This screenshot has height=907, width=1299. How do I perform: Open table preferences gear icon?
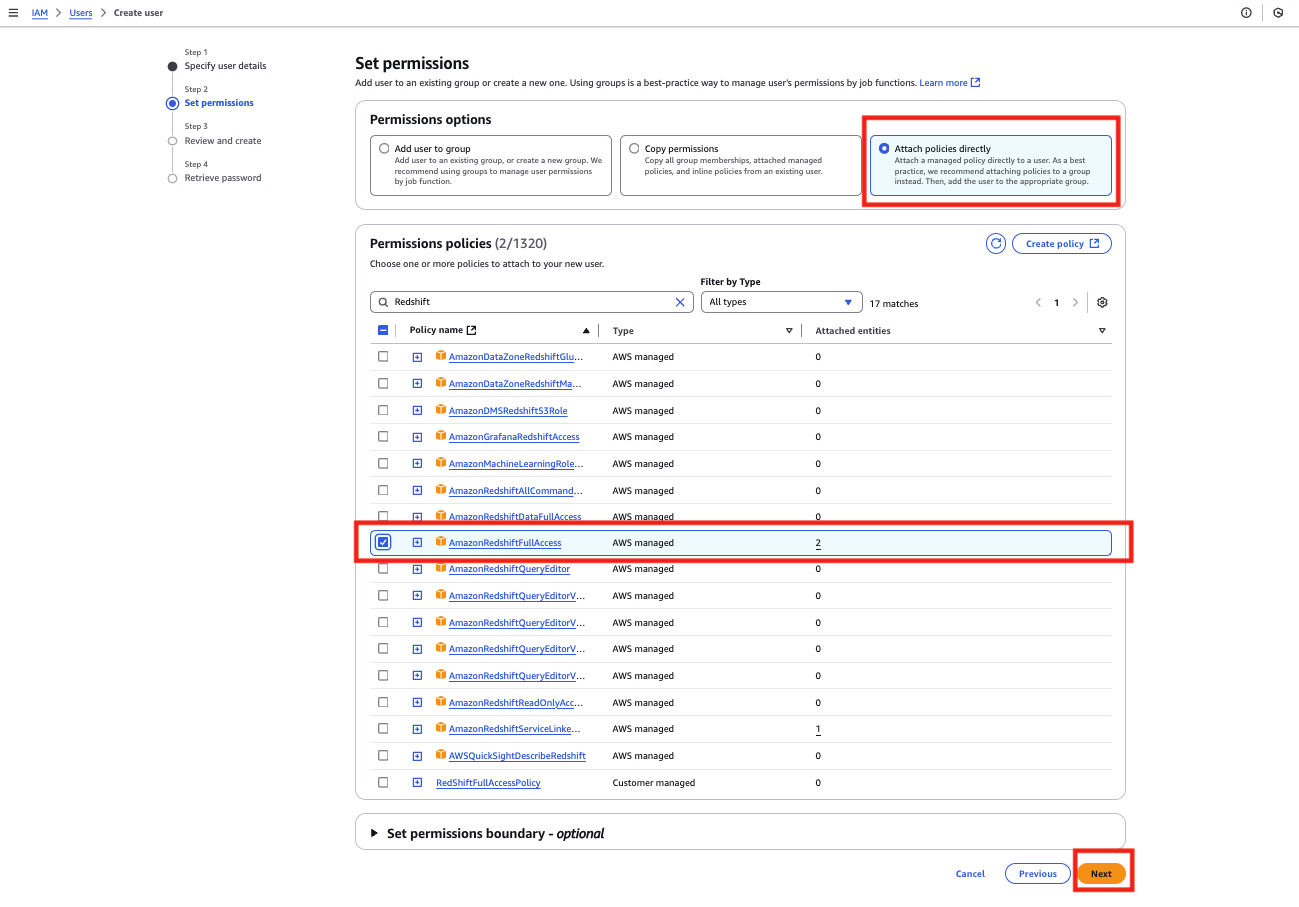tap(1102, 303)
